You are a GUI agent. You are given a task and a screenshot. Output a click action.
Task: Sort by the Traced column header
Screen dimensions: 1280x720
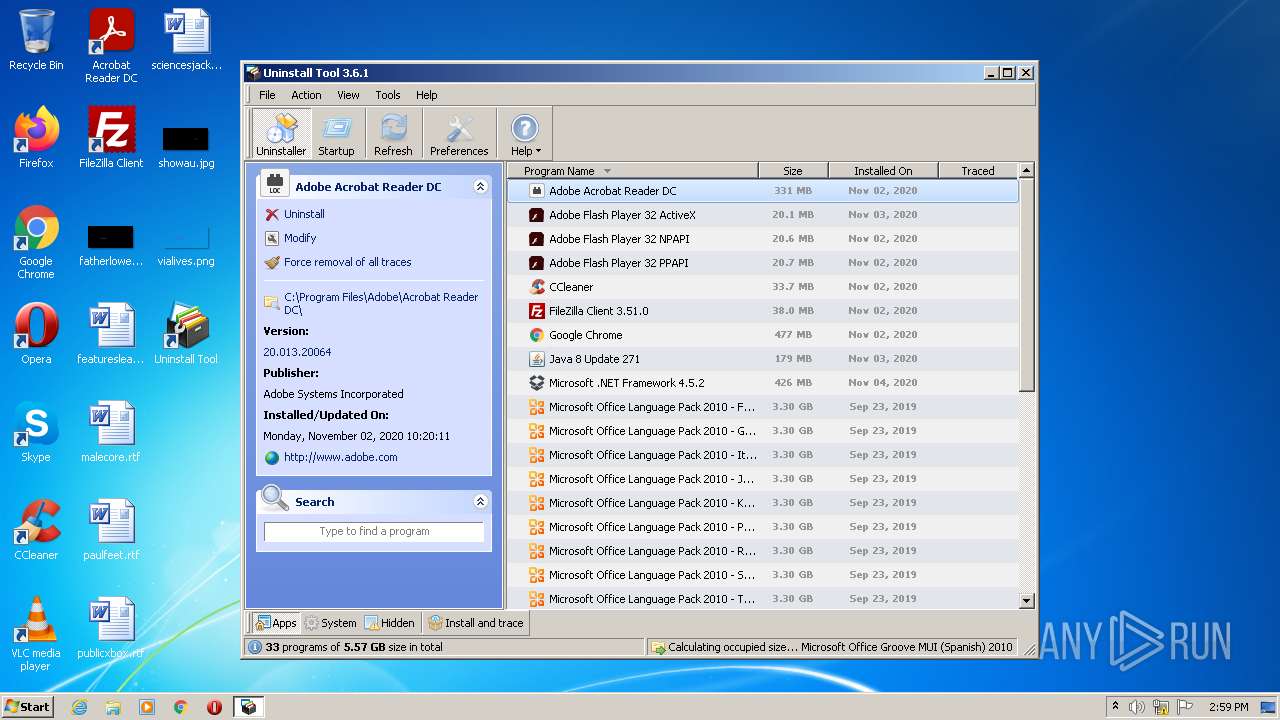(x=978, y=171)
